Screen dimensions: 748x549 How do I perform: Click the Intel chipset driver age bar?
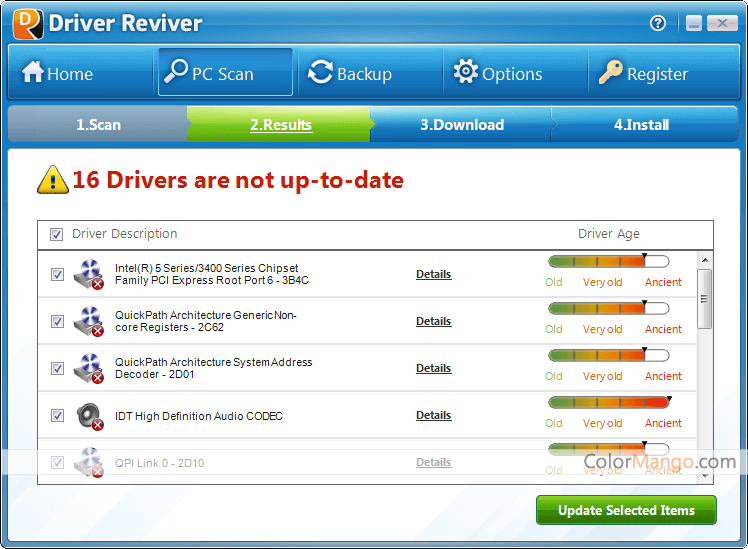(x=609, y=261)
